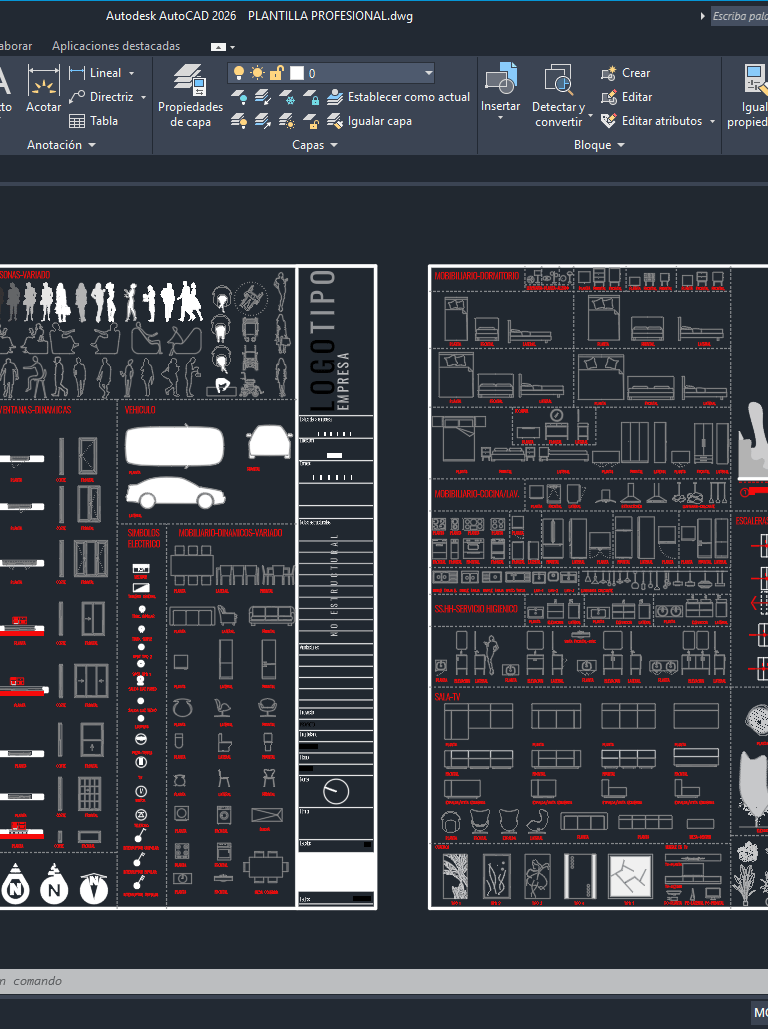768x1029 pixels.
Task: Select the front-view car block
Action: (270, 442)
